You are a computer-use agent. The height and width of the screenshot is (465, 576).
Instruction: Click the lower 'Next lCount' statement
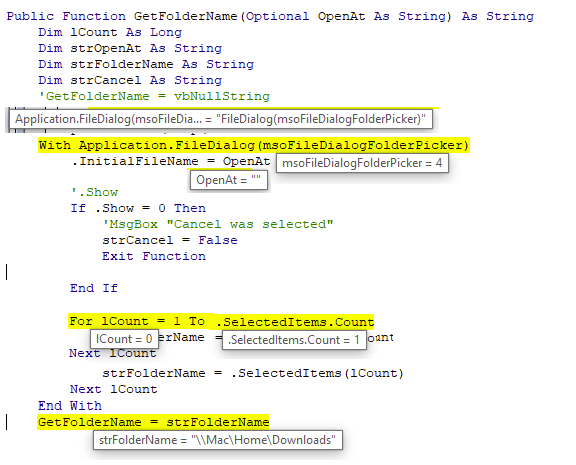[x=114, y=389]
